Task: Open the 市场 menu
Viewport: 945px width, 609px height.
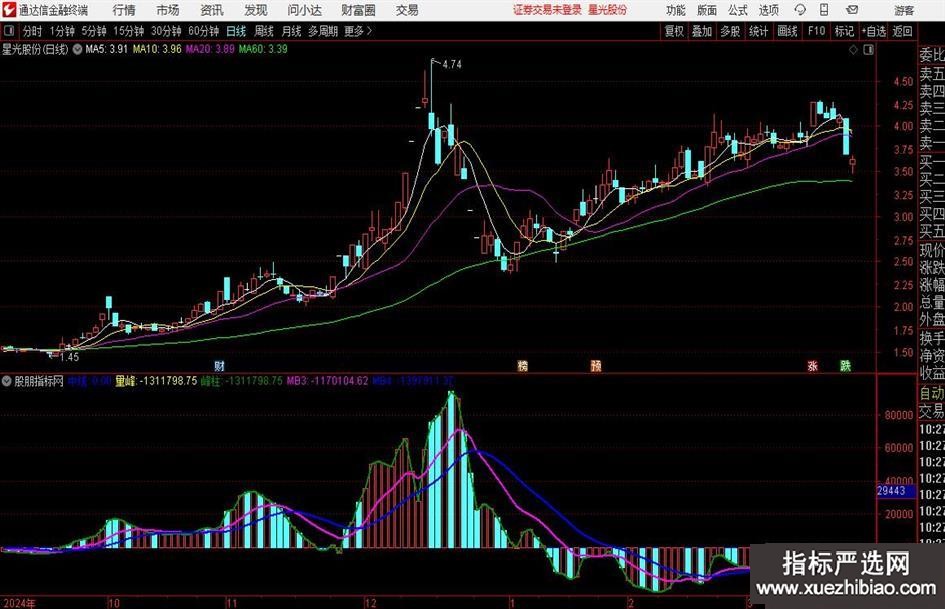Action: 168,10
